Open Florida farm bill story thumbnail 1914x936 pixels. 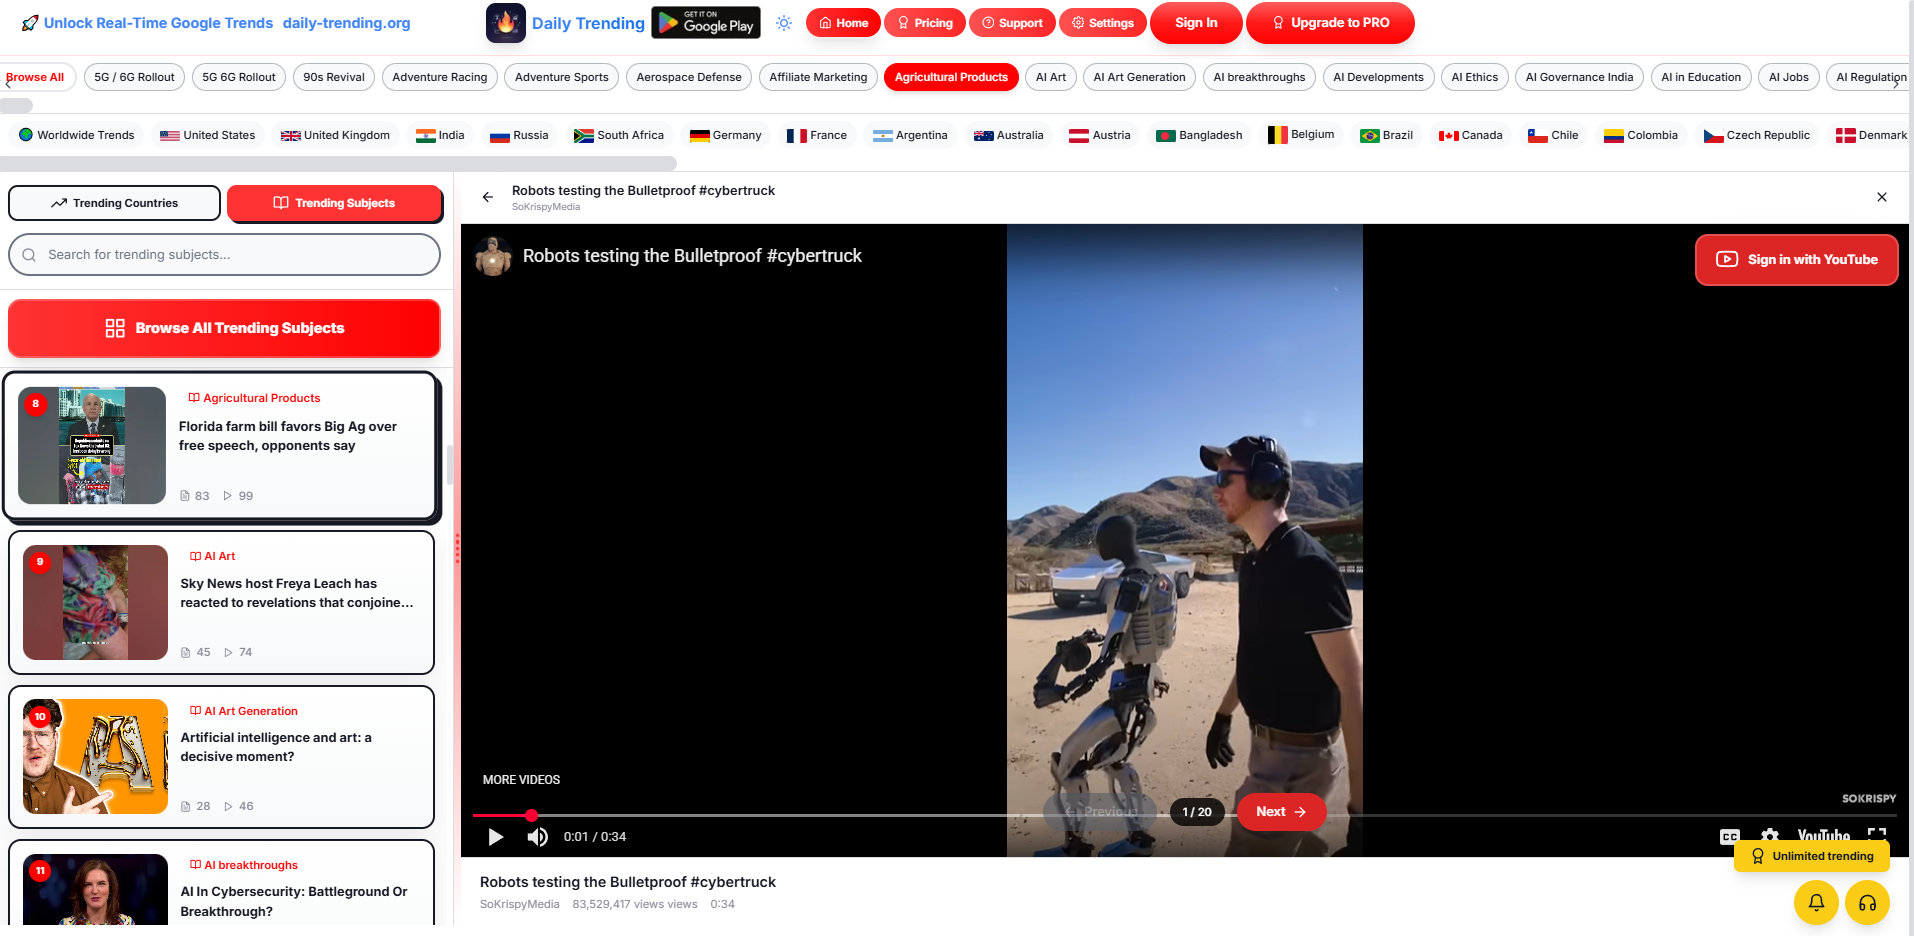click(92, 445)
